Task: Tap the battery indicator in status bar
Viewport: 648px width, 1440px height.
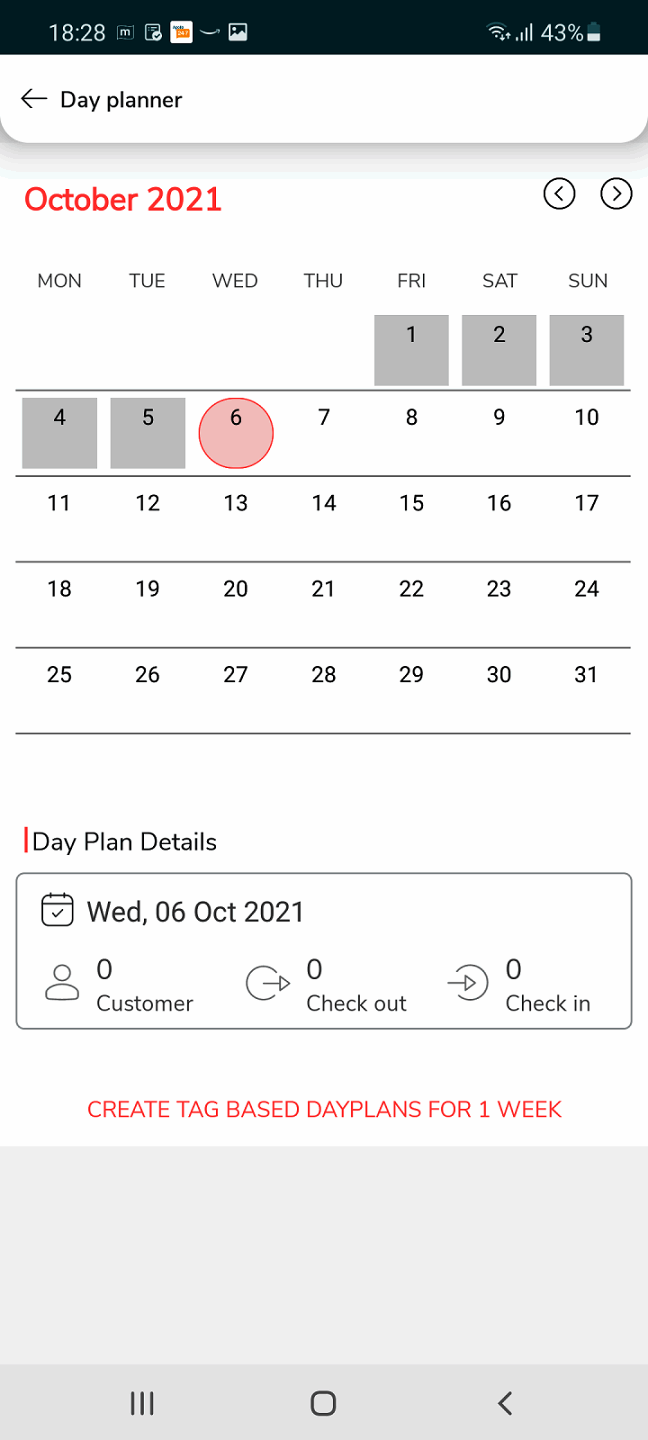Action: click(x=594, y=33)
